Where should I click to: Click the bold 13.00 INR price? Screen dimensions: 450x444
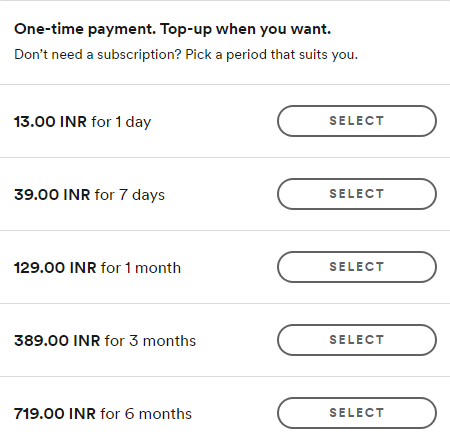click(50, 122)
